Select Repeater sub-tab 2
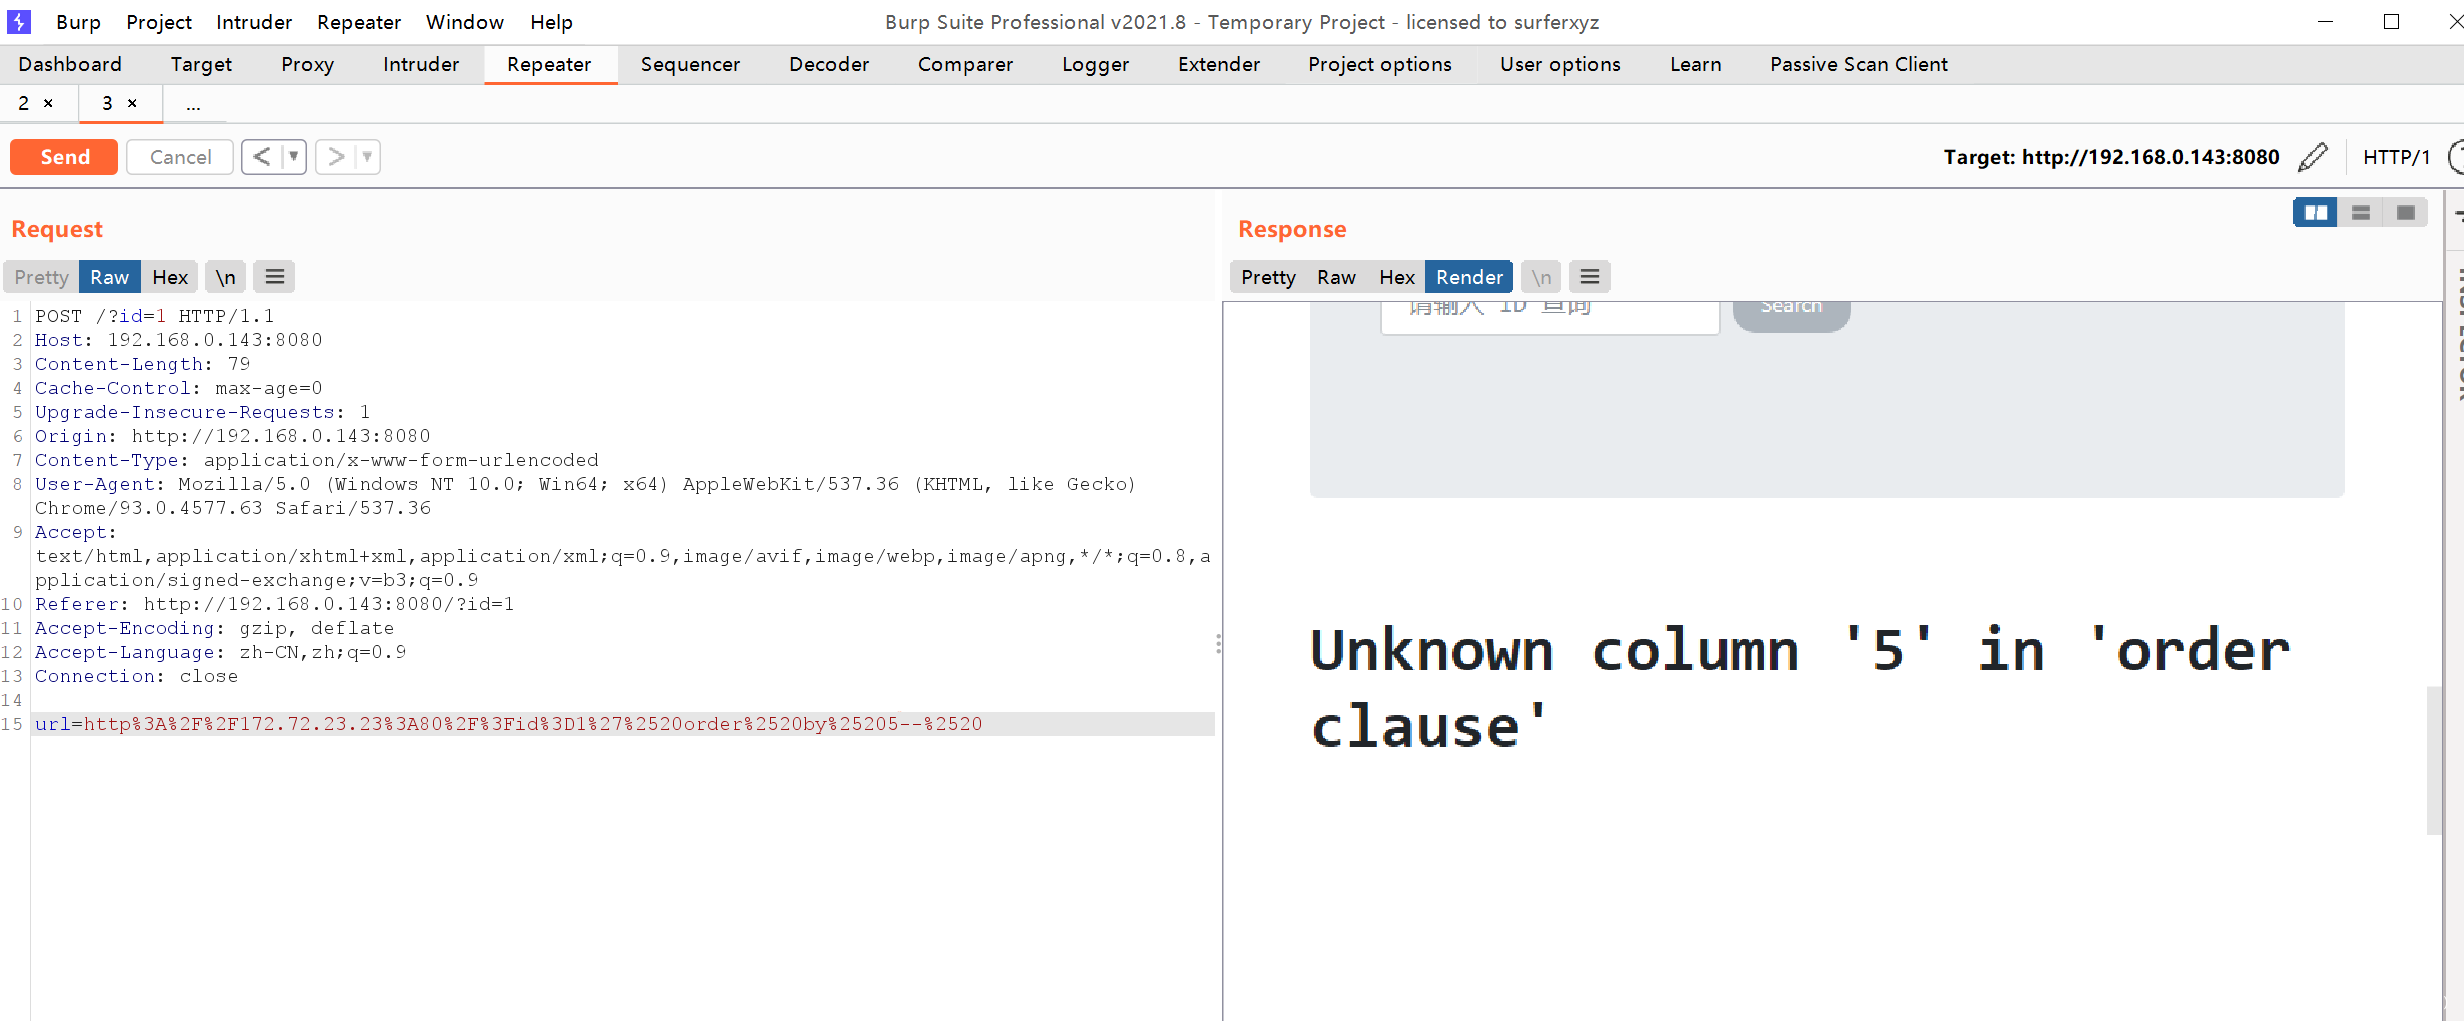This screenshot has width=2464, height=1021. [x=24, y=103]
